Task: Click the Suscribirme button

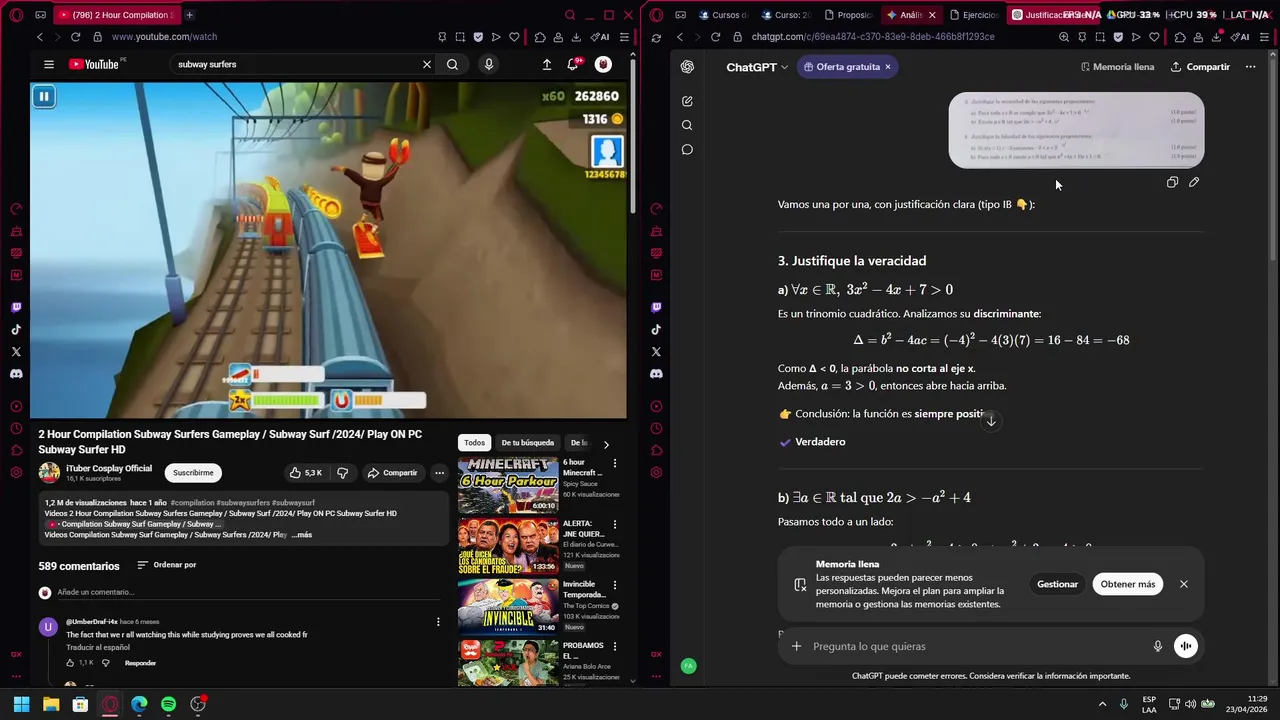Action: pyautogui.click(x=193, y=473)
